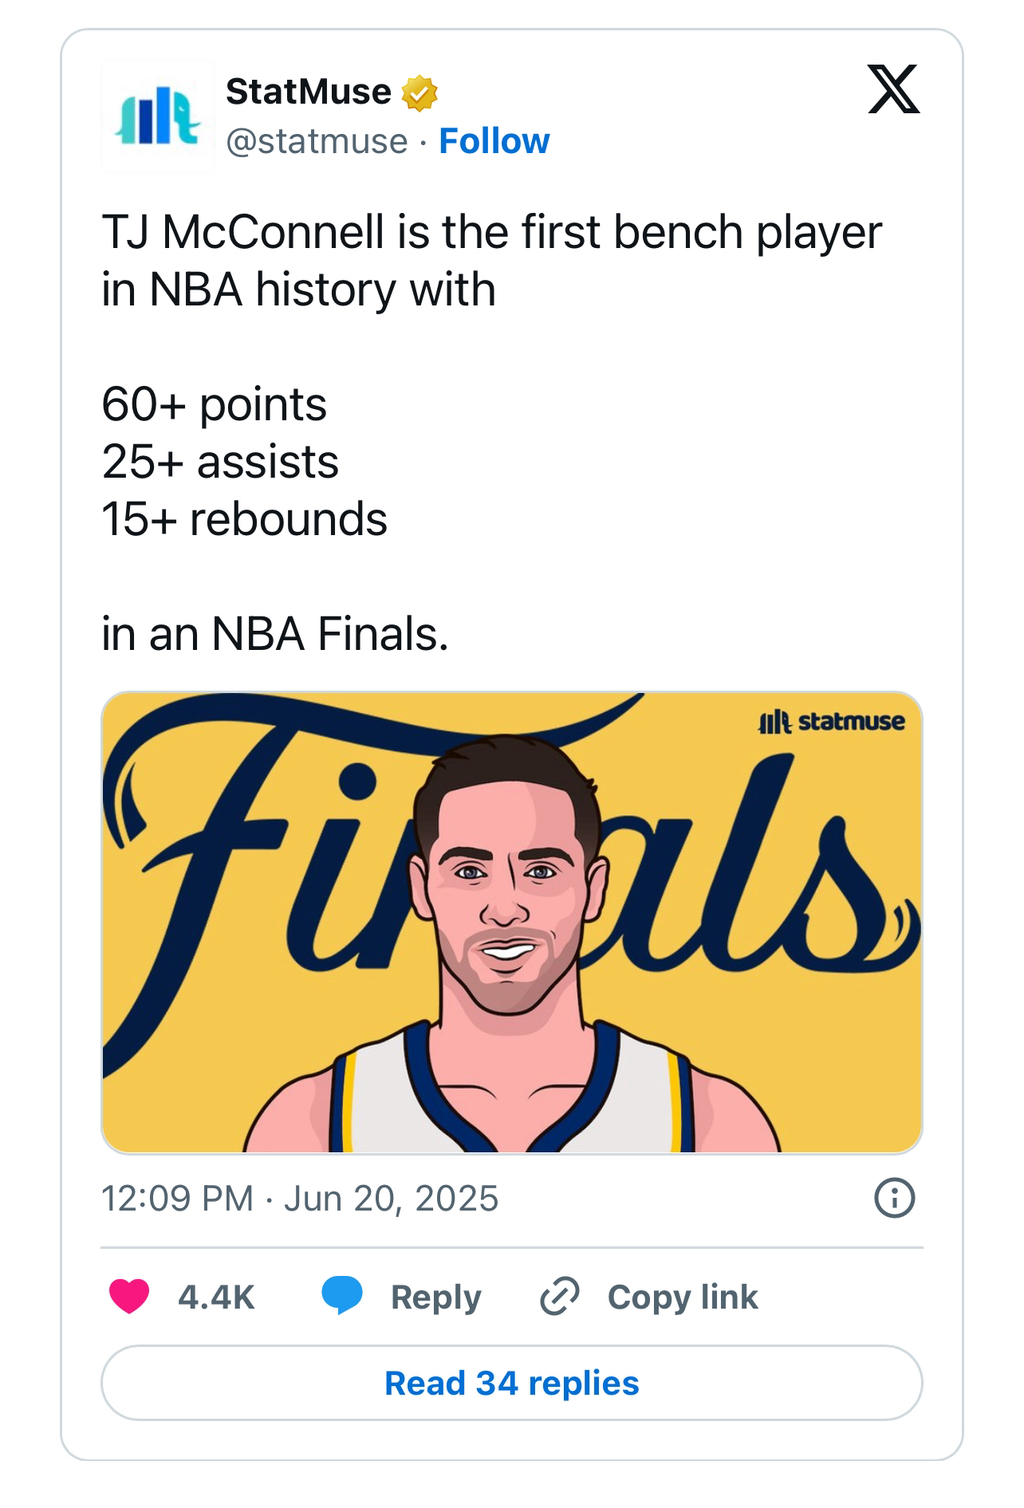Click the statmuse watermark logo in image
1024x1508 pixels.
click(831, 721)
